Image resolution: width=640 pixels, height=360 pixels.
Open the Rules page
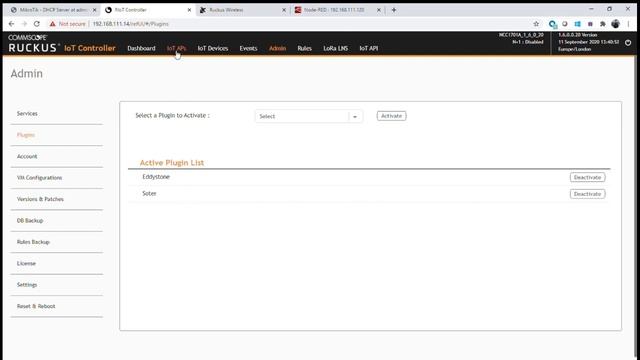(304, 48)
